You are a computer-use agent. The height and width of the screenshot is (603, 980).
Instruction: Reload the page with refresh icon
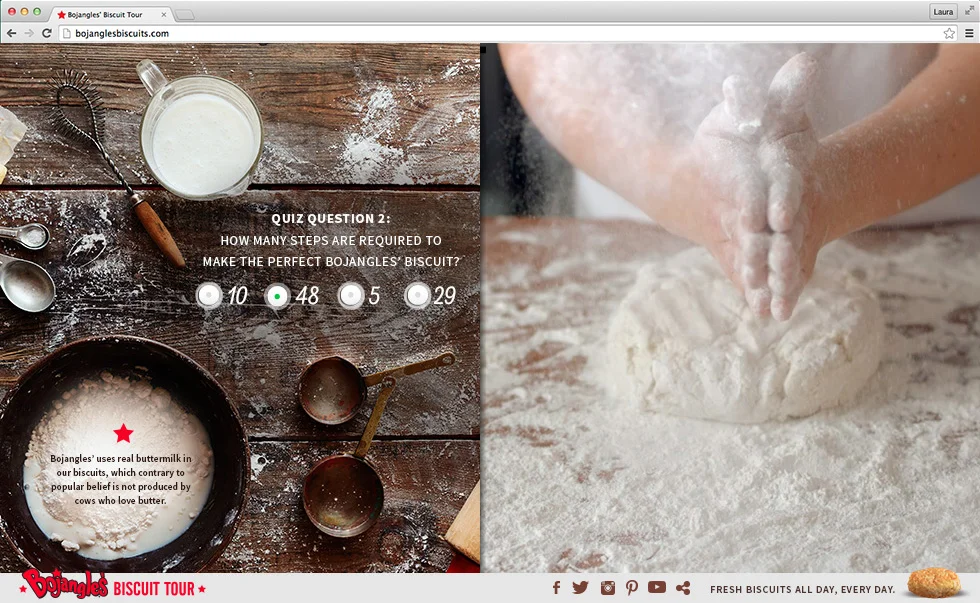click(x=47, y=33)
